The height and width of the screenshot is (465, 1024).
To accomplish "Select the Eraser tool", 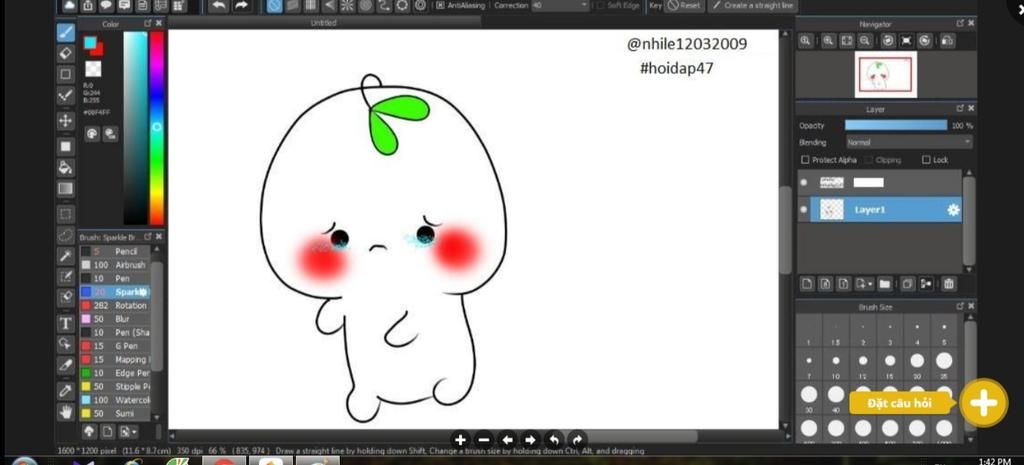I will (65, 53).
